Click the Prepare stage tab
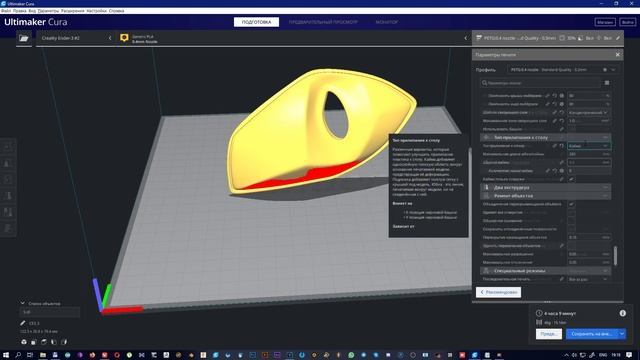 pyautogui.click(x=256, y=22)
